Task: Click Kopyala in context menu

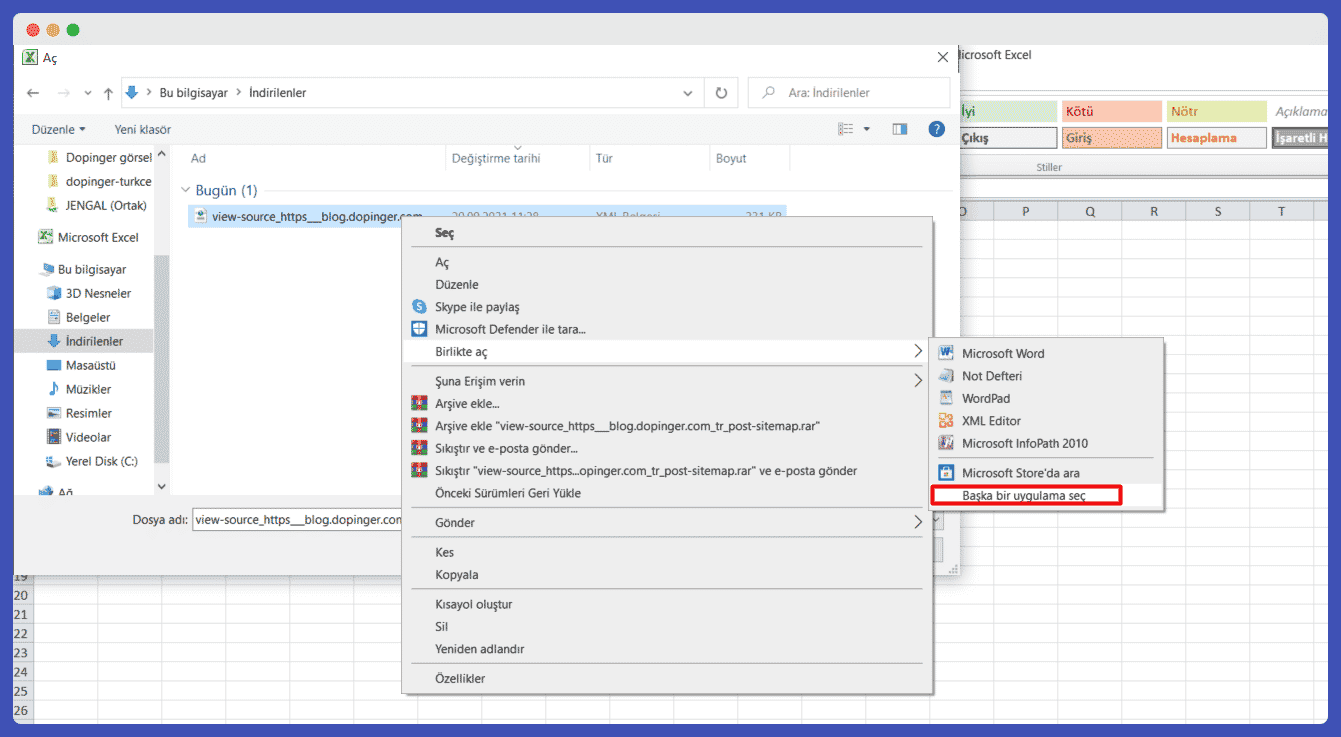Action: point(667,575)
